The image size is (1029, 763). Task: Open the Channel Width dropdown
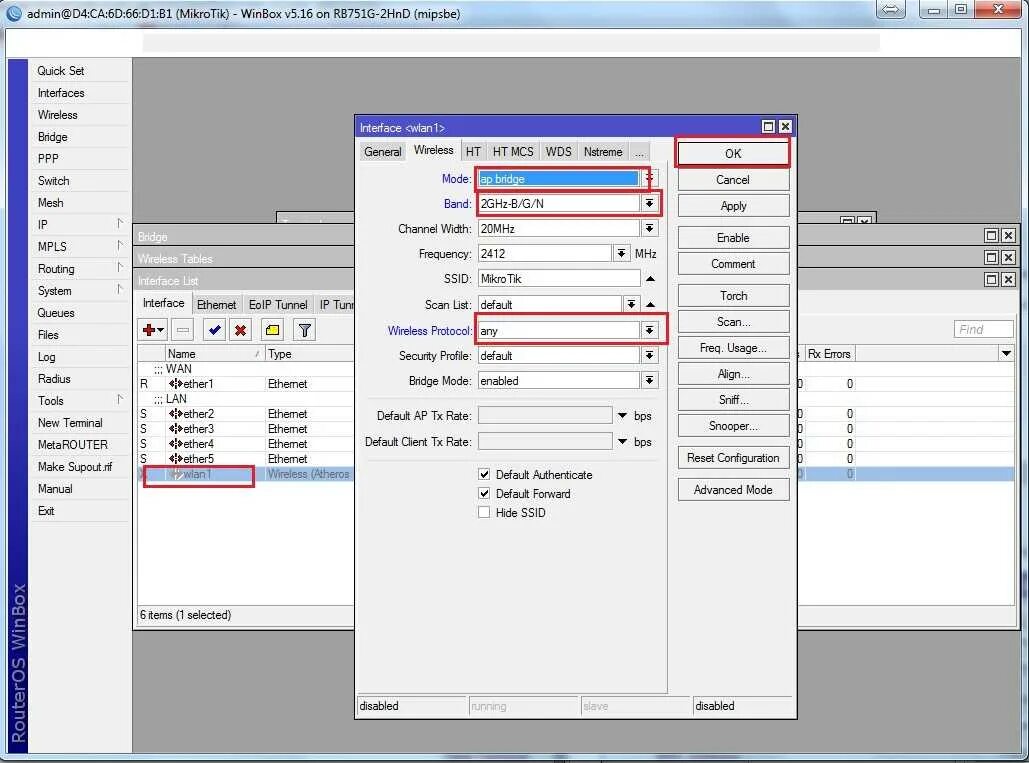649,228
